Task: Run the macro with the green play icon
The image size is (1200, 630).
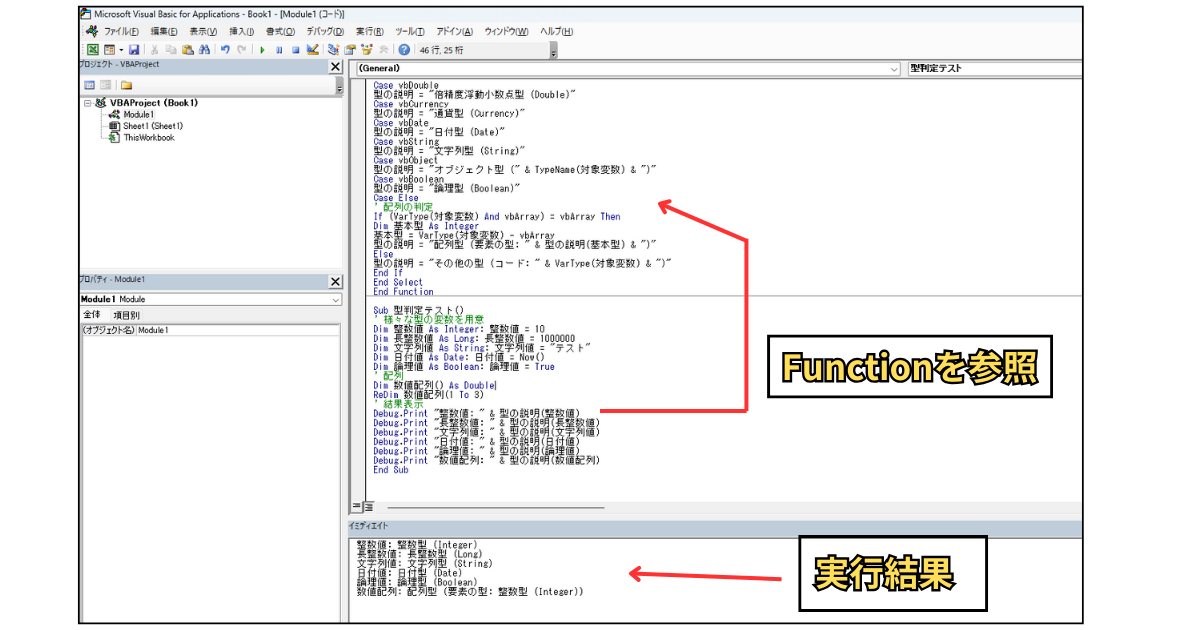Action: [262, 49]
